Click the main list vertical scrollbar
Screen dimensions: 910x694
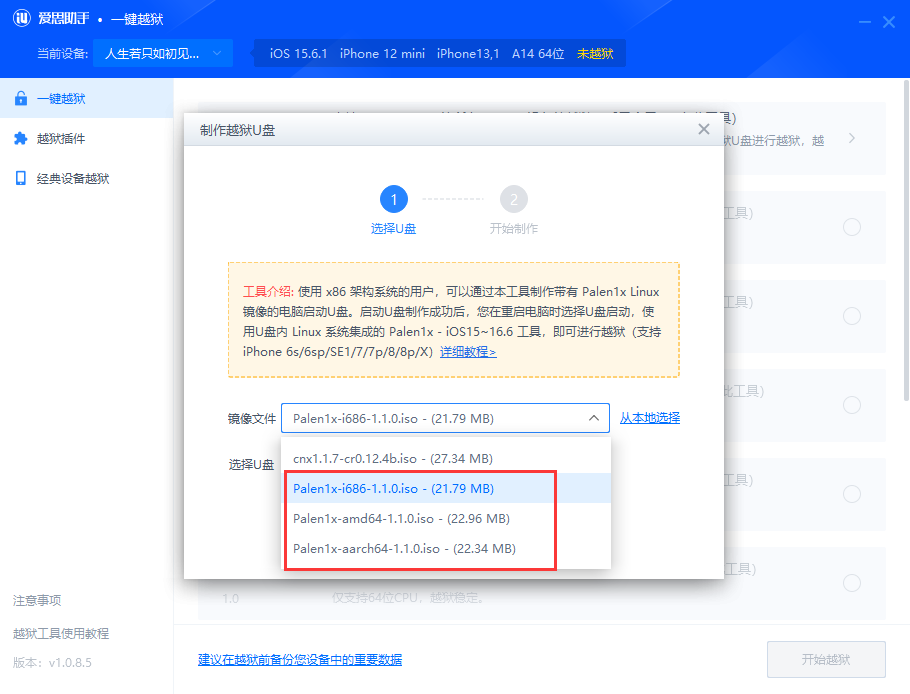click(x=906, y=240)
